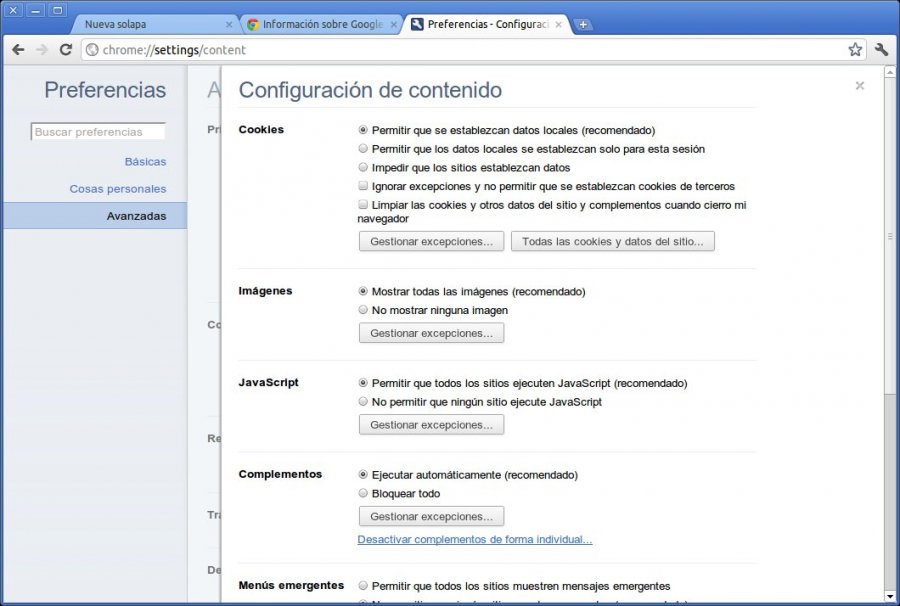The height and width of the screenshot is (606, 900).
Task: Select Bloquear todo for Complementos
Action: (x=363, y=493)
